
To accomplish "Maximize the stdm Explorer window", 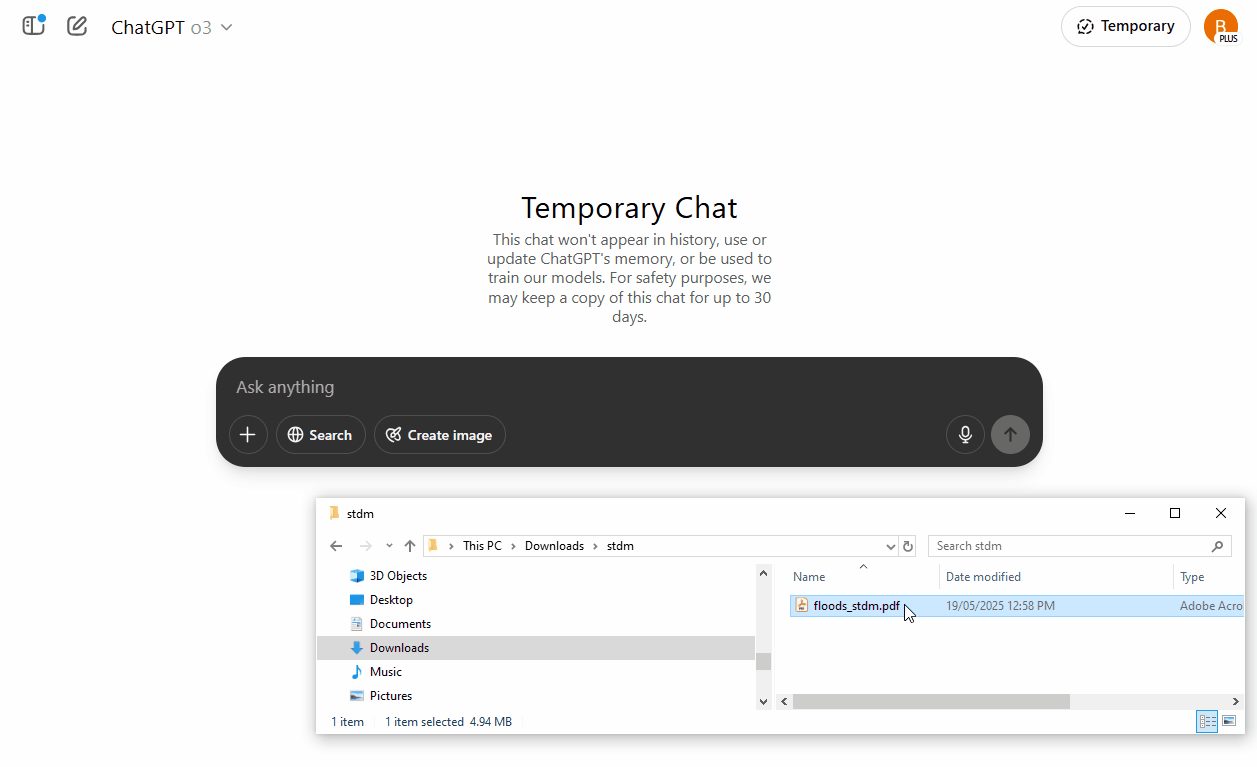I will (1175, 513).
